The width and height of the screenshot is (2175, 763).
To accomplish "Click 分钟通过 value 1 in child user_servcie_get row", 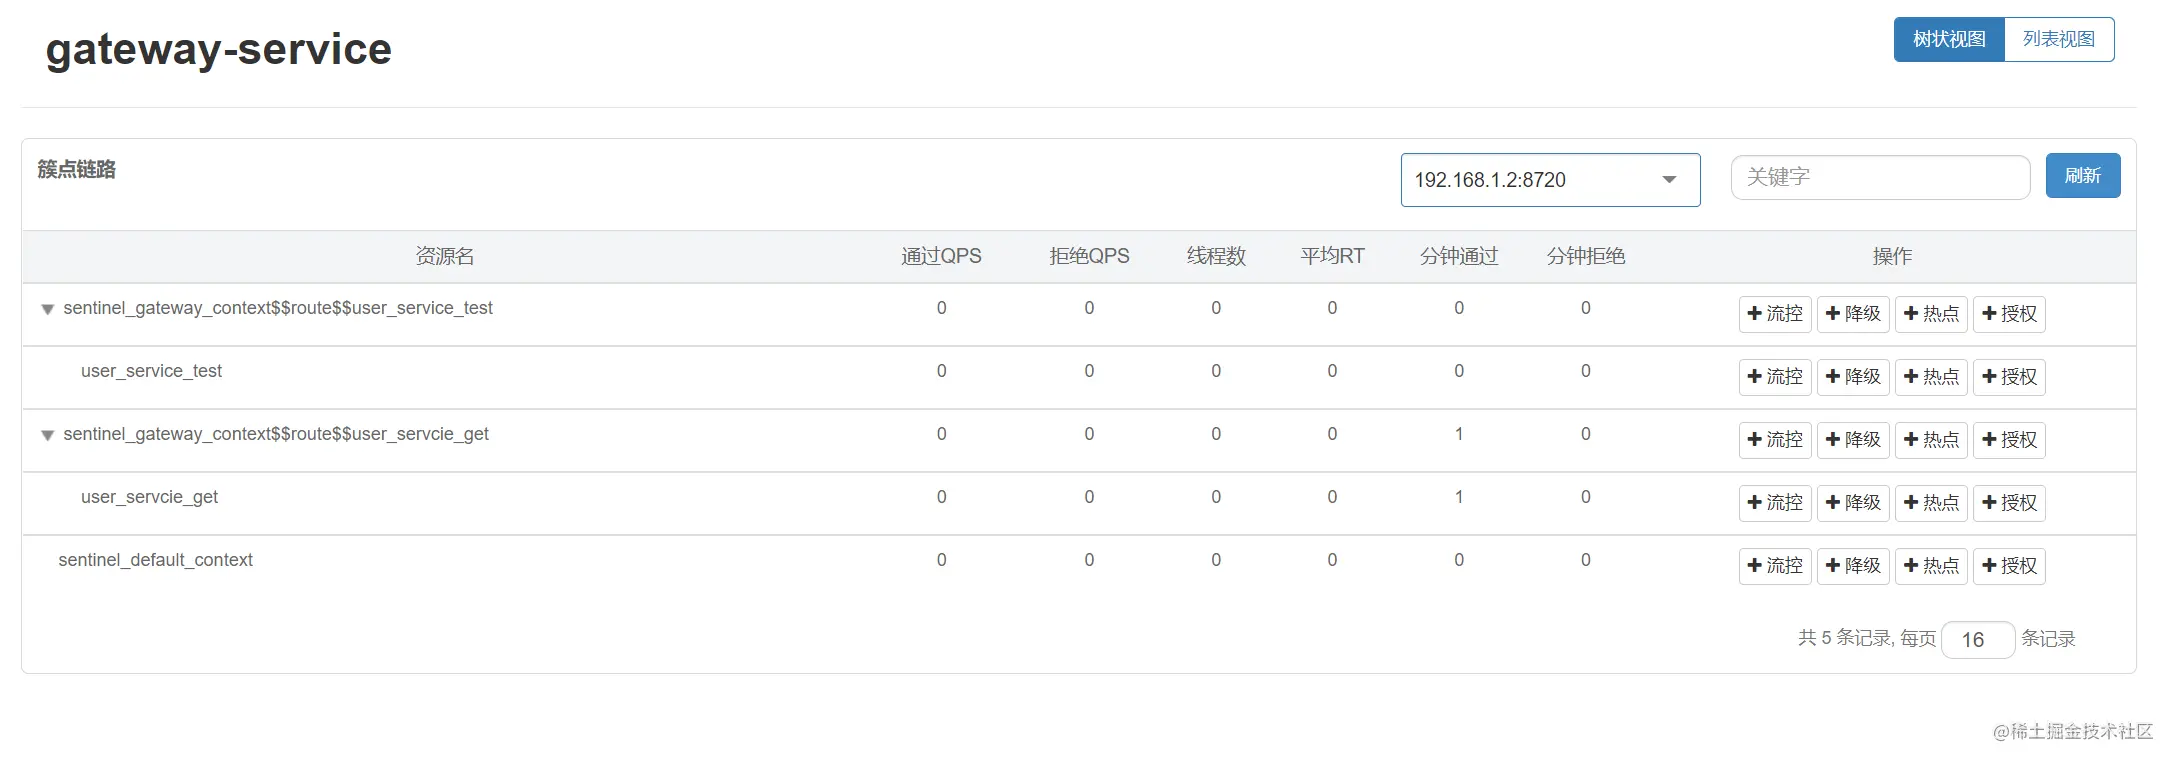I will point(1459,497).
